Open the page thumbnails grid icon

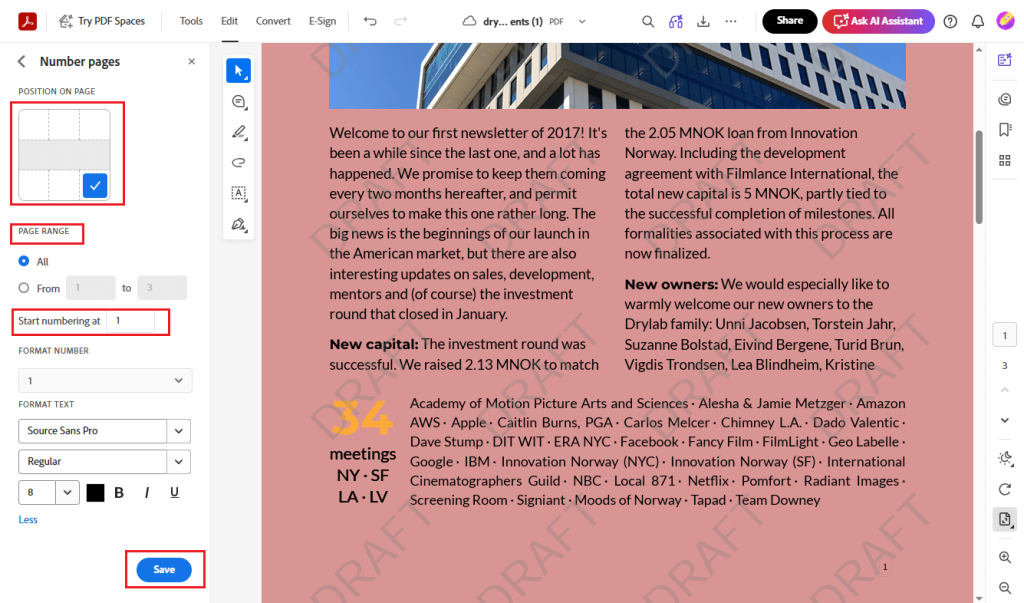(1004, 160)
